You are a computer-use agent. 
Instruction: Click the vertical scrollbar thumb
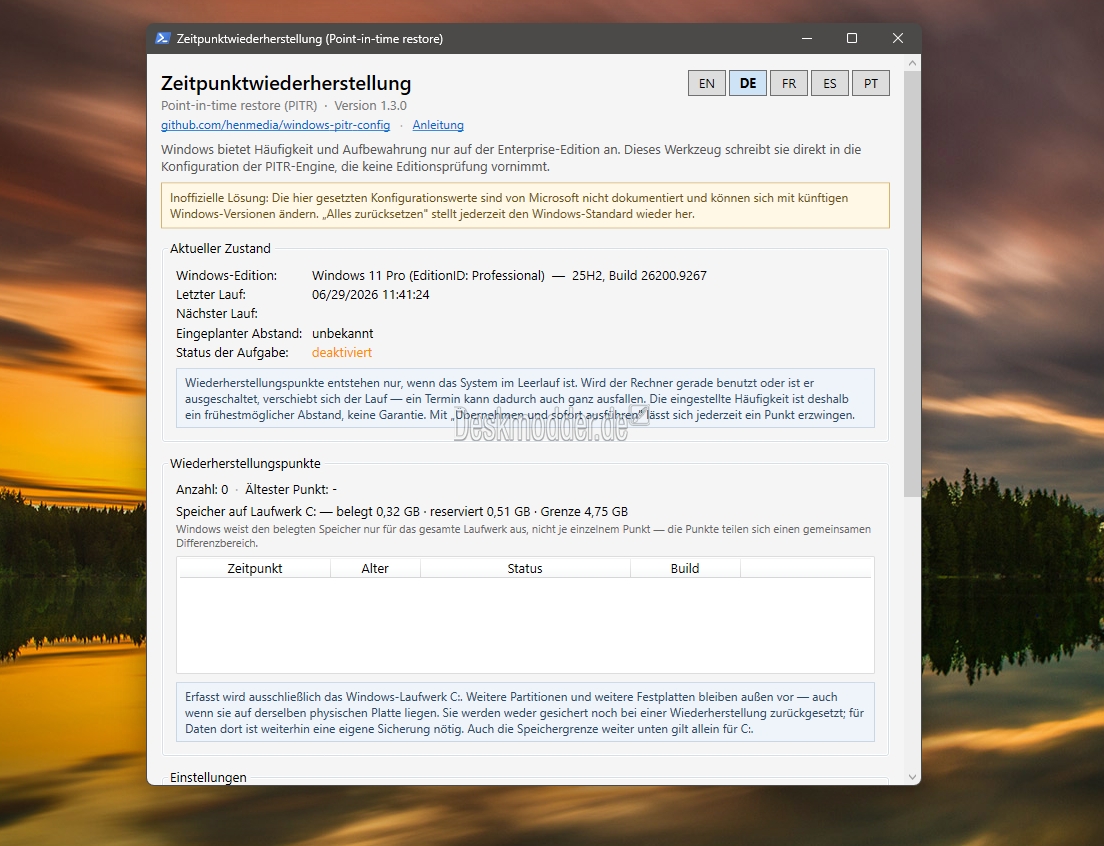pos(912,284)
